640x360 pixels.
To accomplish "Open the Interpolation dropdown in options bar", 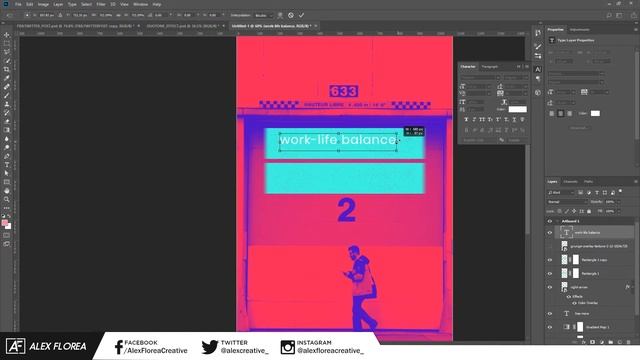I will click(263, 16).
